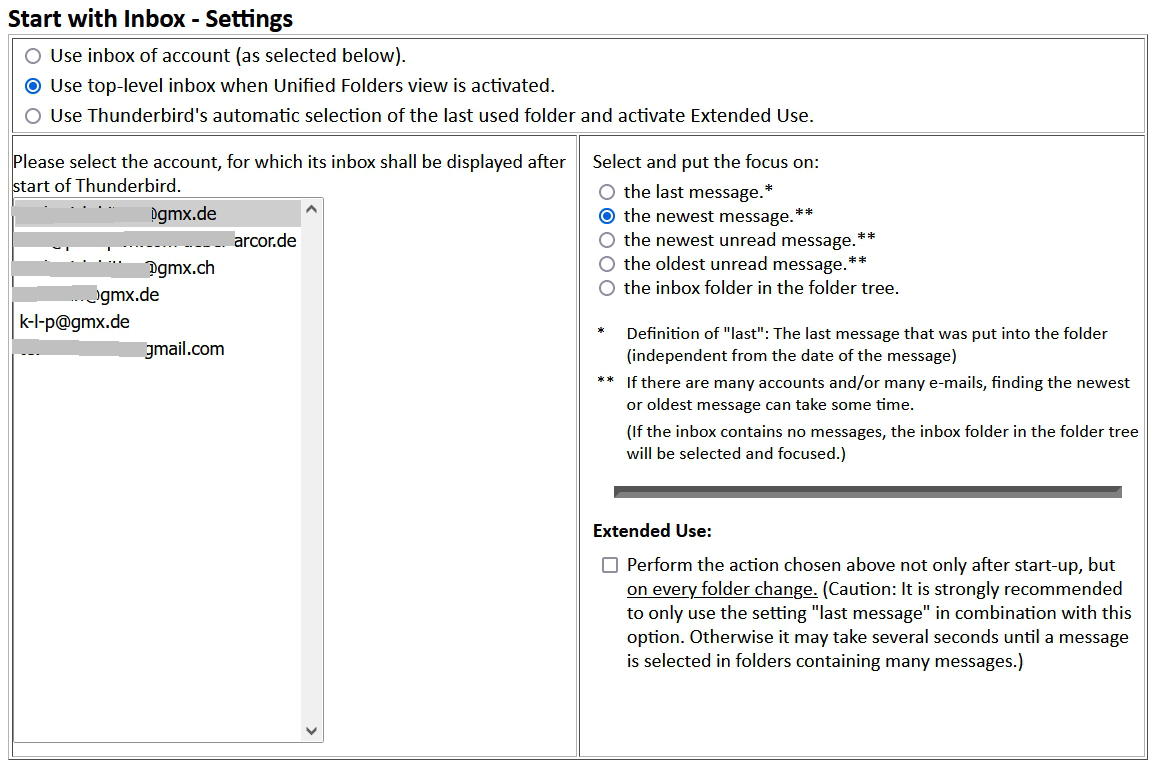Viewport: 1154px width, 768px height.
Task: Click the 'Definition of "last"' footnote text
Action: pos(866,344)
